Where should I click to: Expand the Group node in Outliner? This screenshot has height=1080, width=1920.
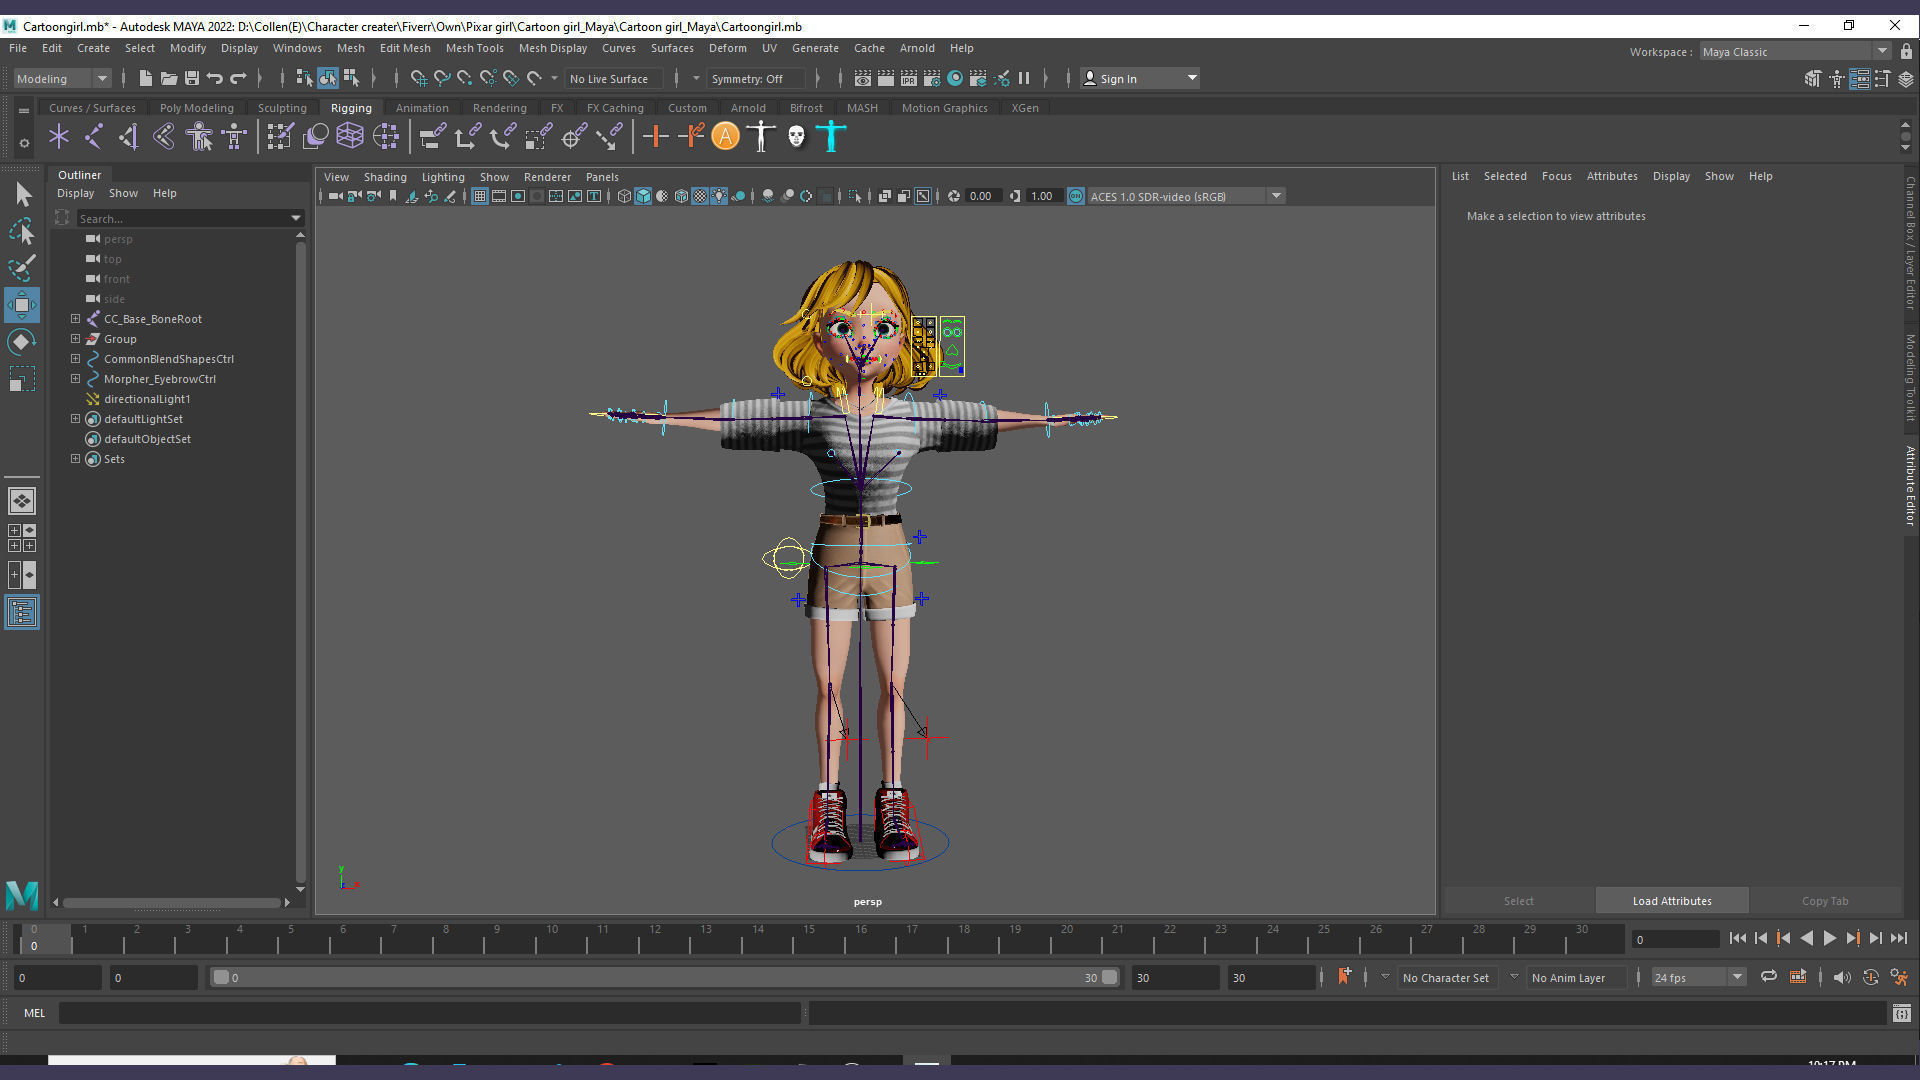coord(75,339)
